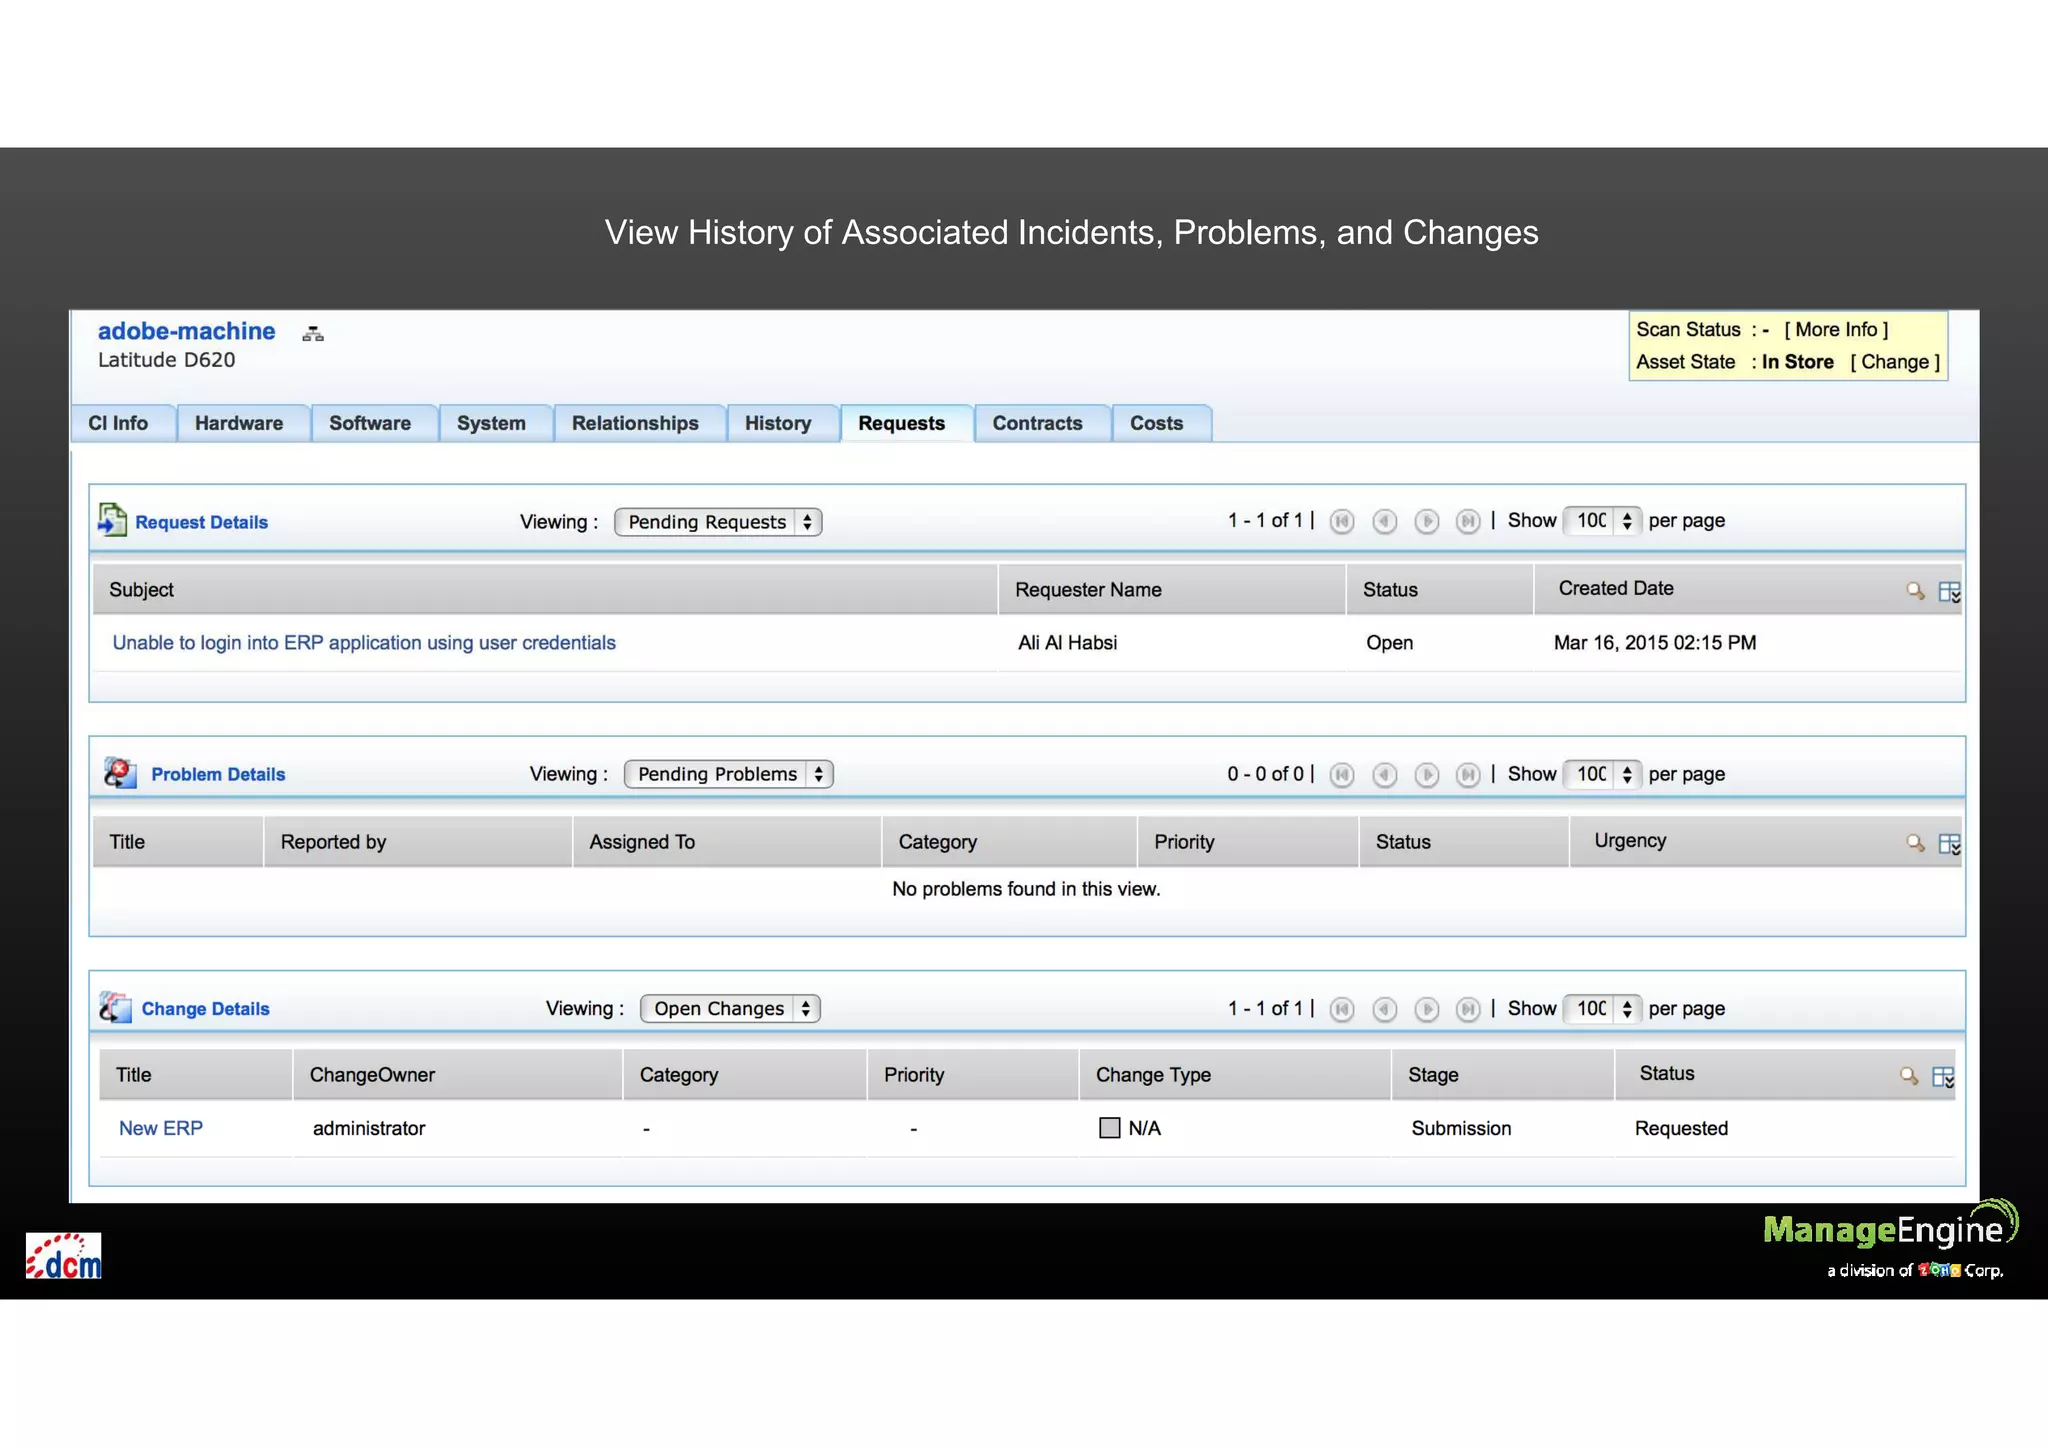The height and width of the screenshot is (1447, 2048).
Task: Click the Mar 16, 2015 02:15 PM date
Action: click(x=1655, y=643)
